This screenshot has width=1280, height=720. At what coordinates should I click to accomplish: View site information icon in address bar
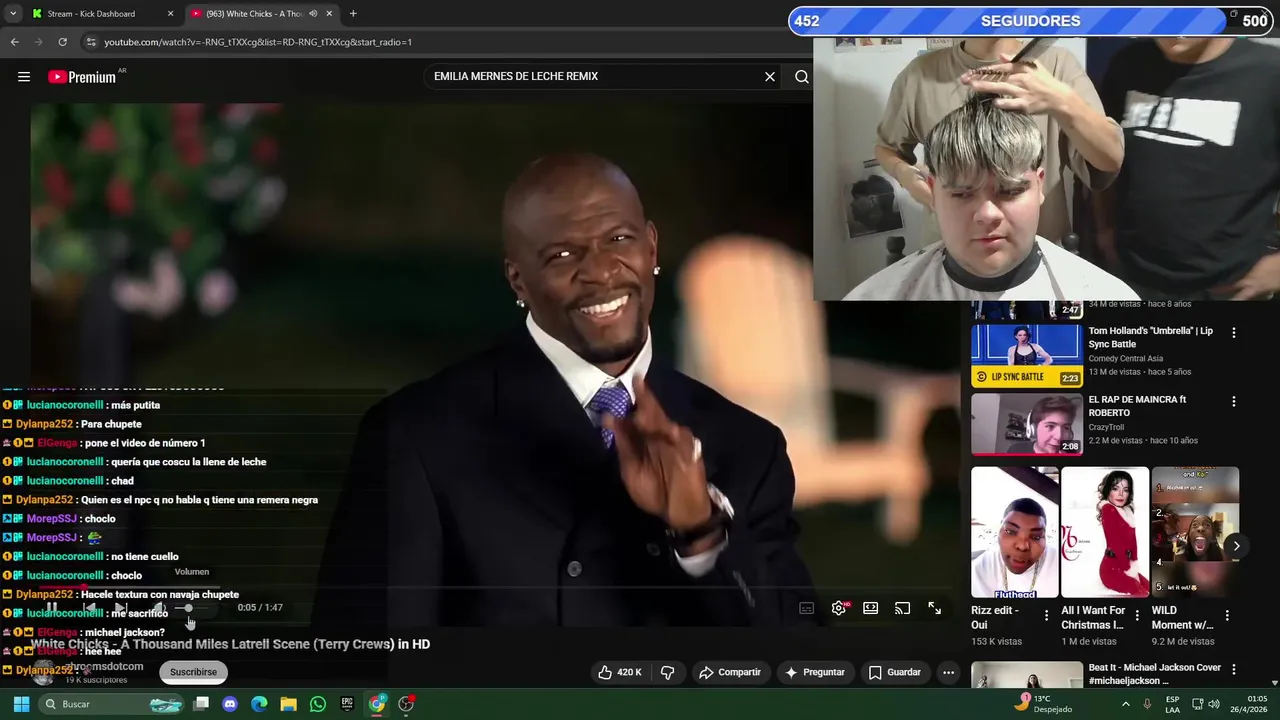(x=91, y=42)
